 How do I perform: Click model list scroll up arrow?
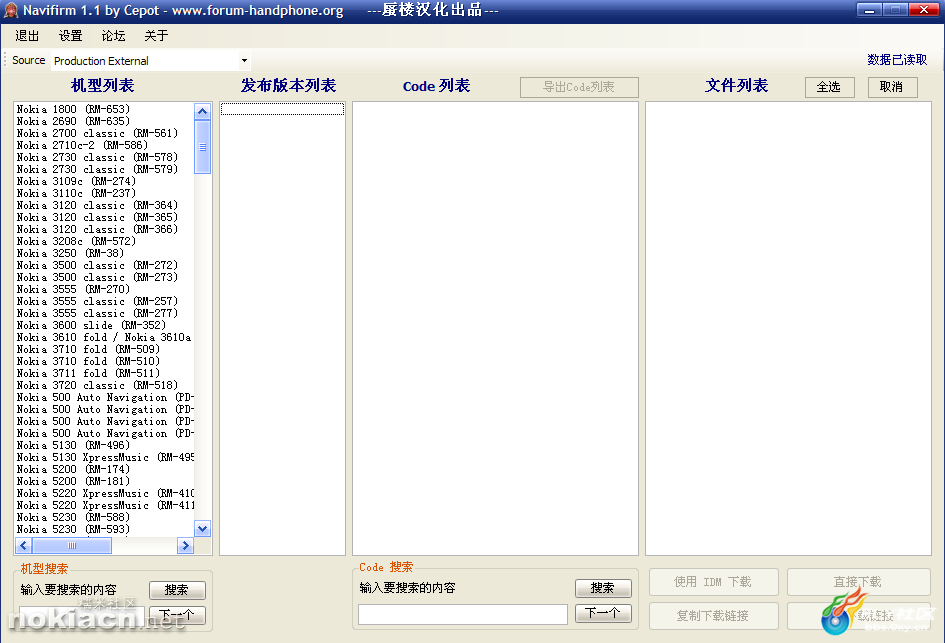(202, 111)
